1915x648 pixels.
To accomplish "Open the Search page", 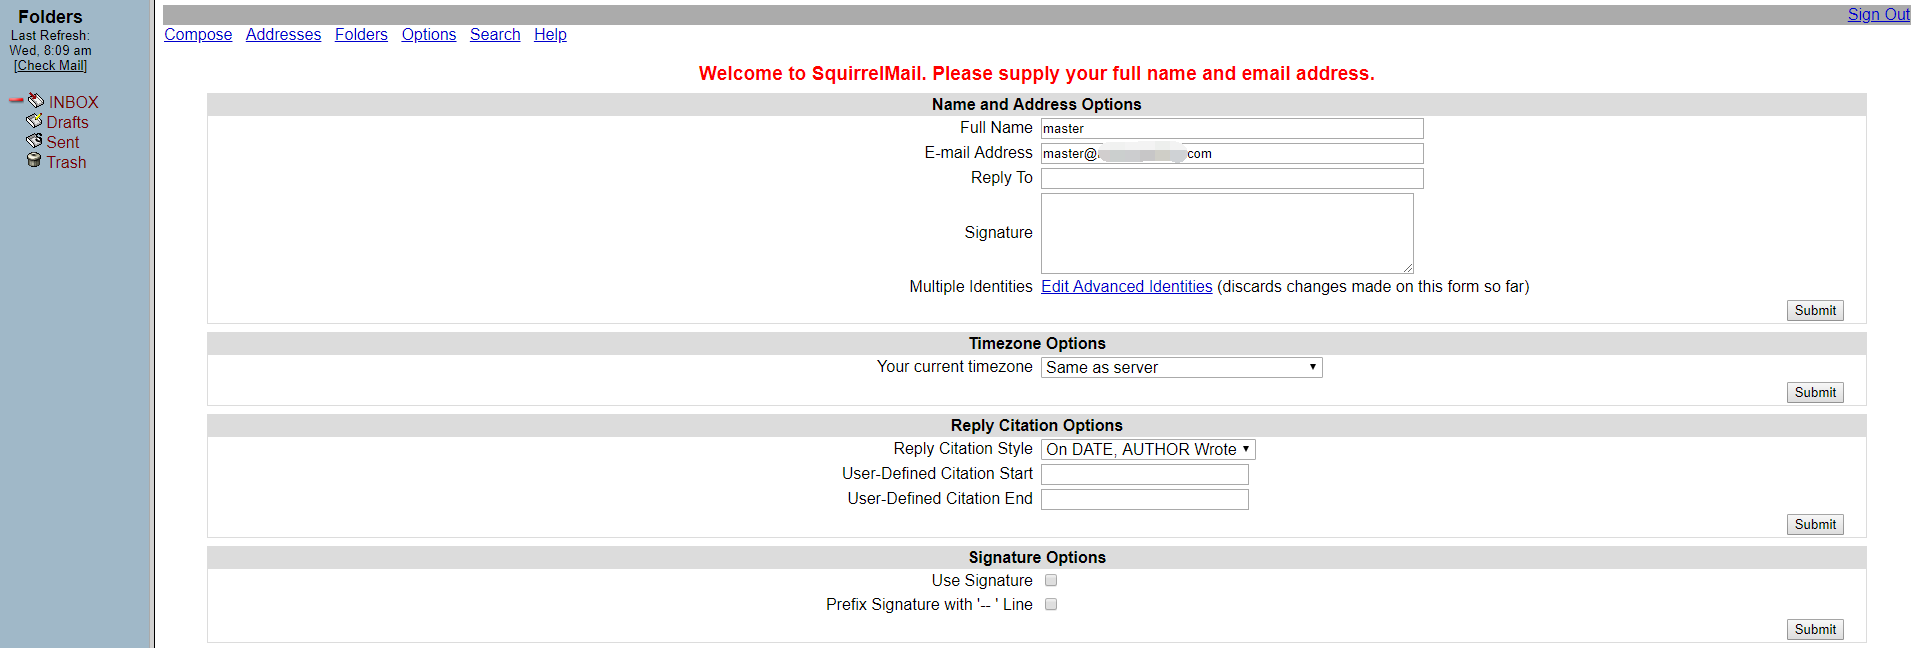I will point(495,35).
